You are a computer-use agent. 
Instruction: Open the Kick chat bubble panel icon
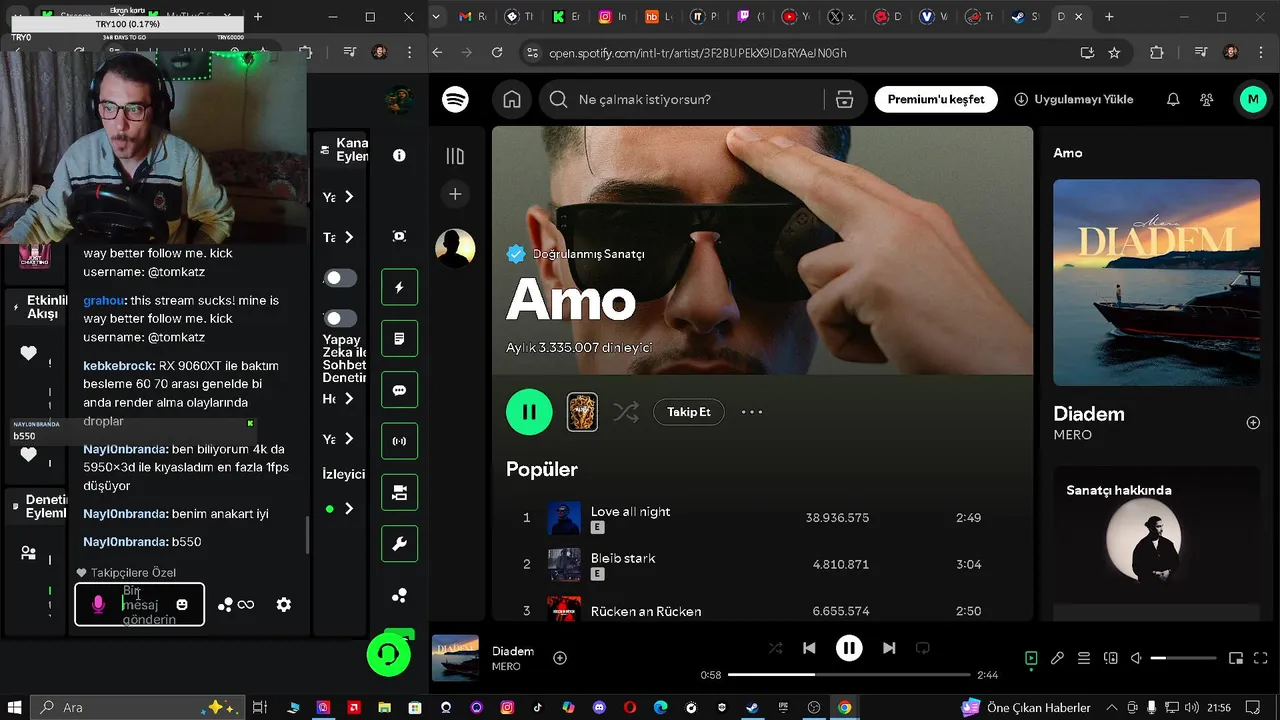(x=399, y=390)
